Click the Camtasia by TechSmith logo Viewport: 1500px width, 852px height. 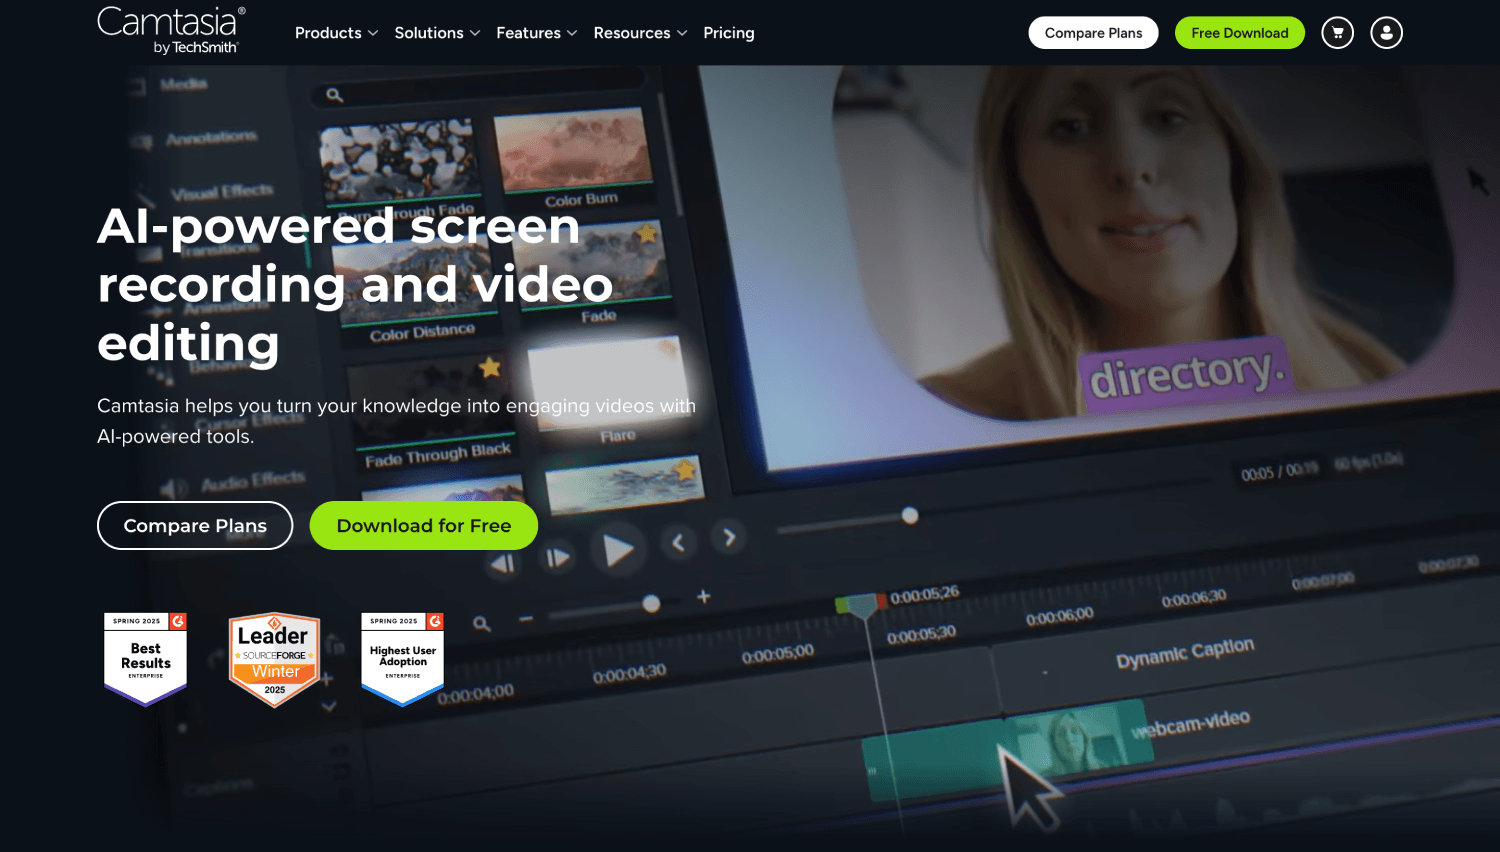pos(171,30)
